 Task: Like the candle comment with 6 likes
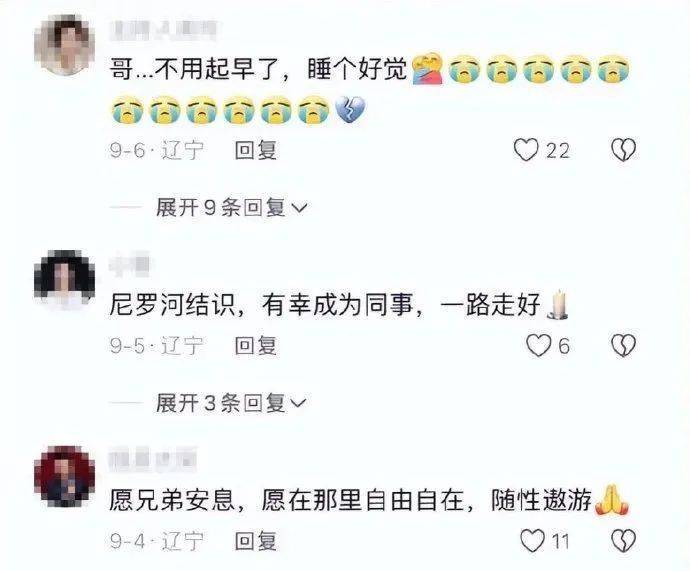(x=539, y=345)
